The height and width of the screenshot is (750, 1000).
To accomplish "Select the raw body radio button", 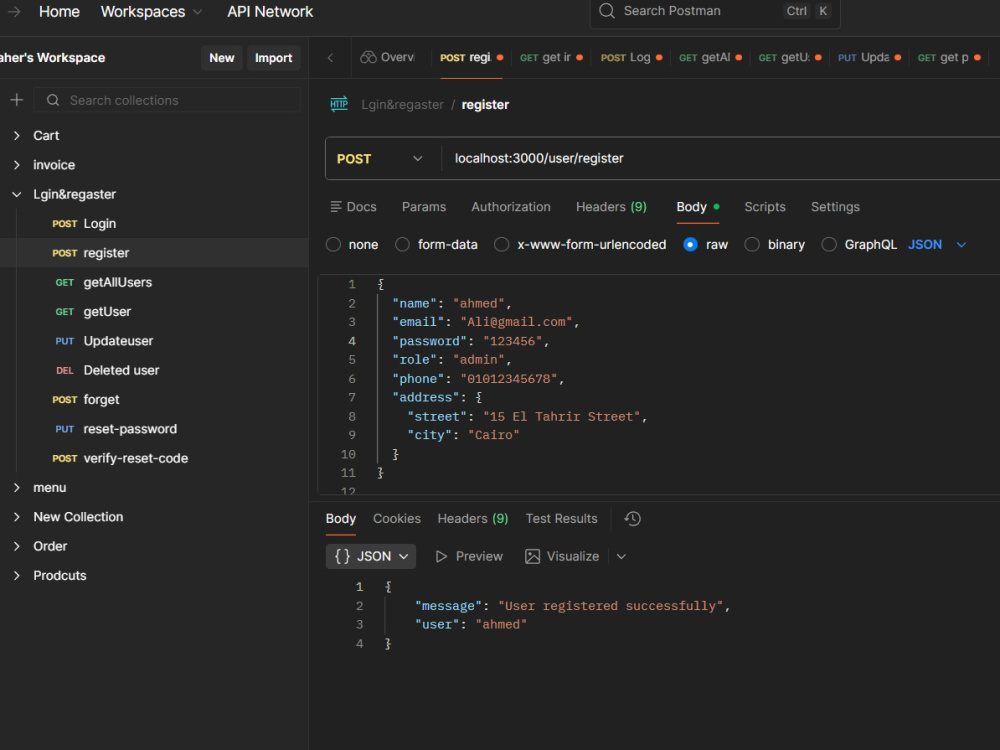I will point(690,244).
